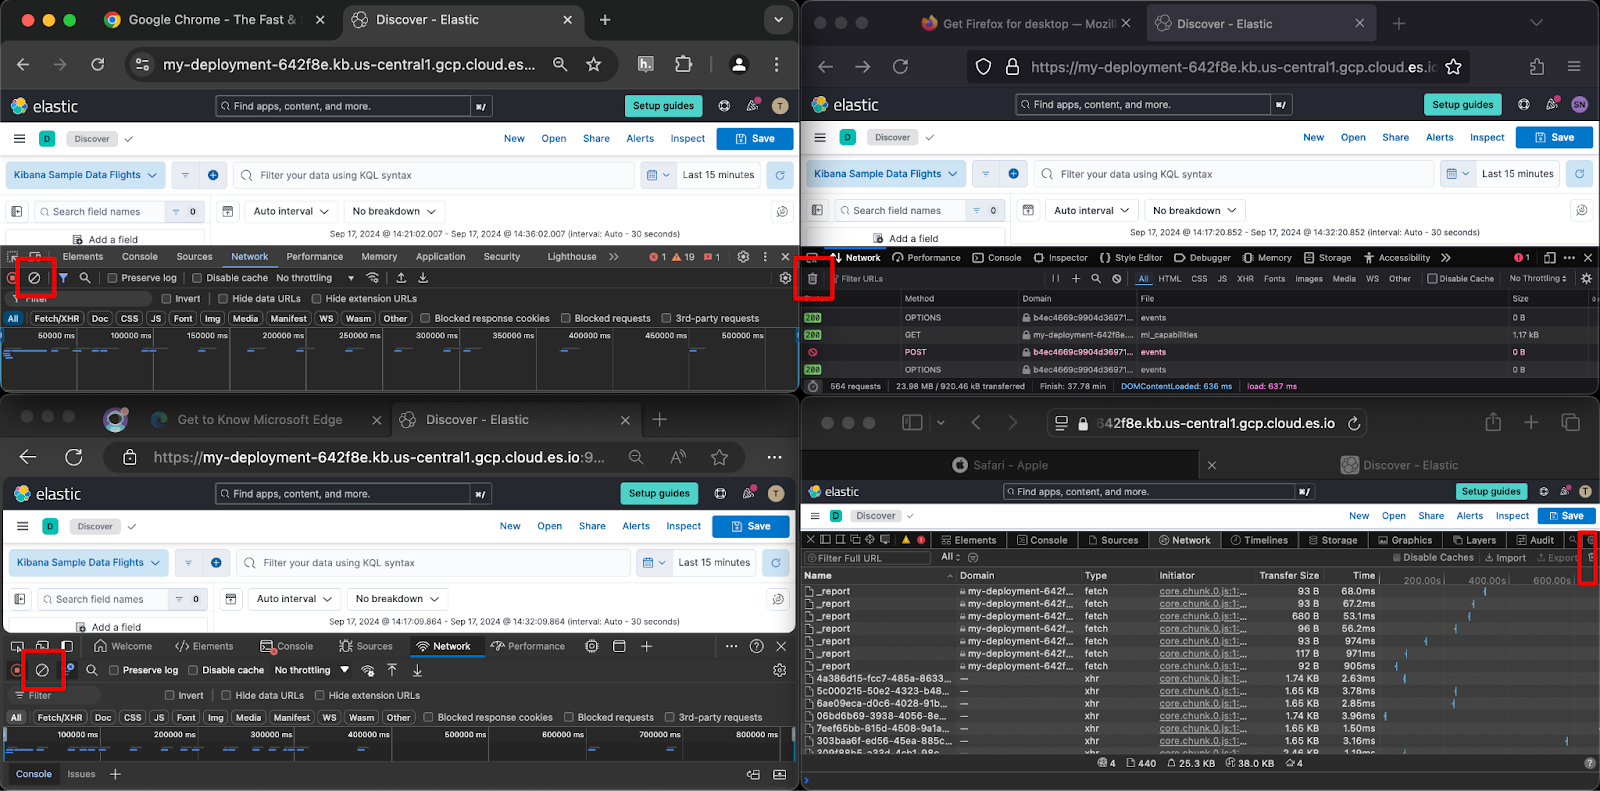Click trash clear icon in Firefox Network panel

[812, 279]
